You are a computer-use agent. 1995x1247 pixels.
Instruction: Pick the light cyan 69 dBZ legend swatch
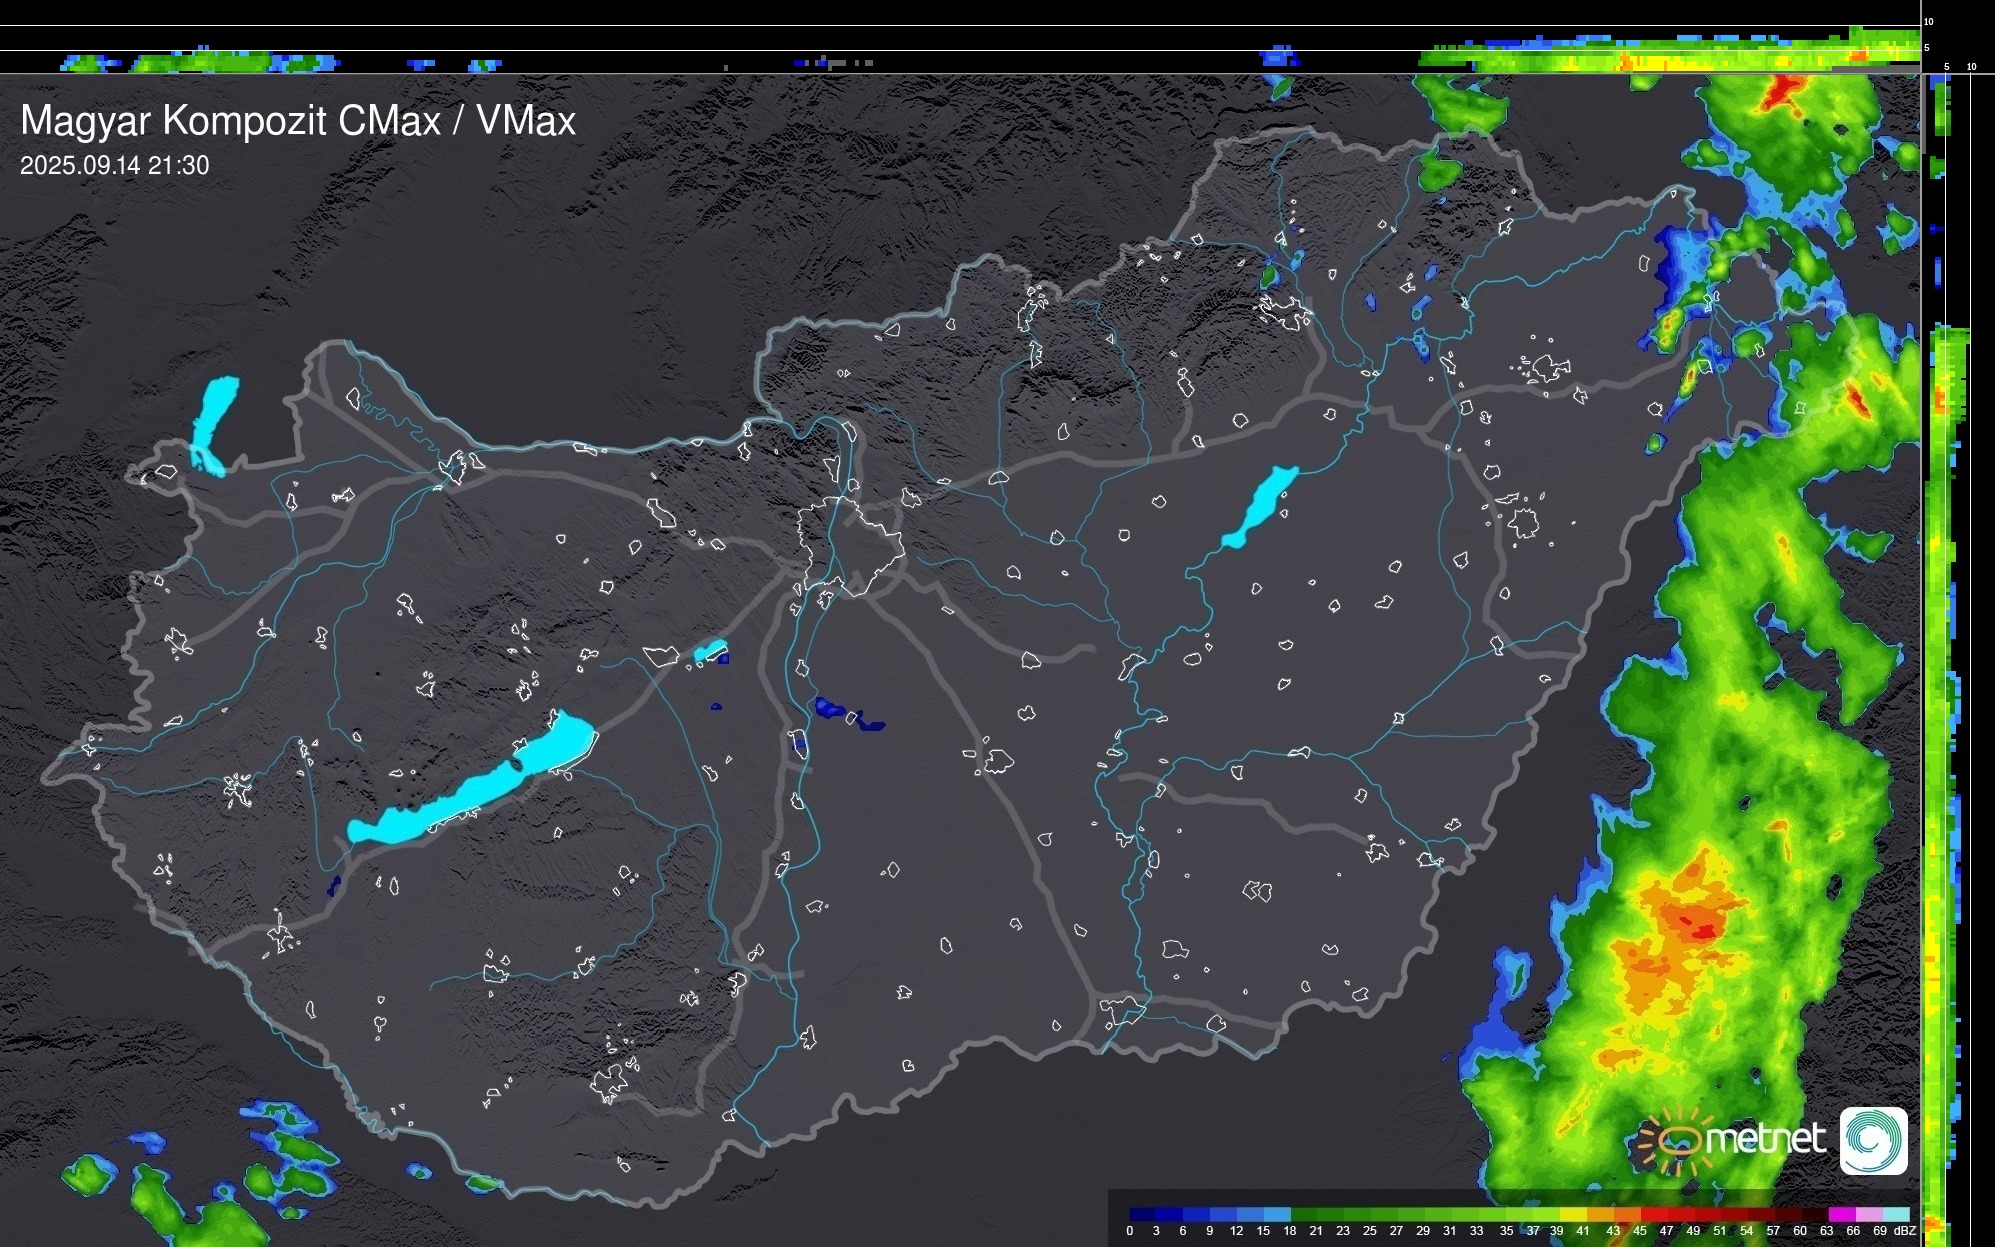pos(1895,1214)
